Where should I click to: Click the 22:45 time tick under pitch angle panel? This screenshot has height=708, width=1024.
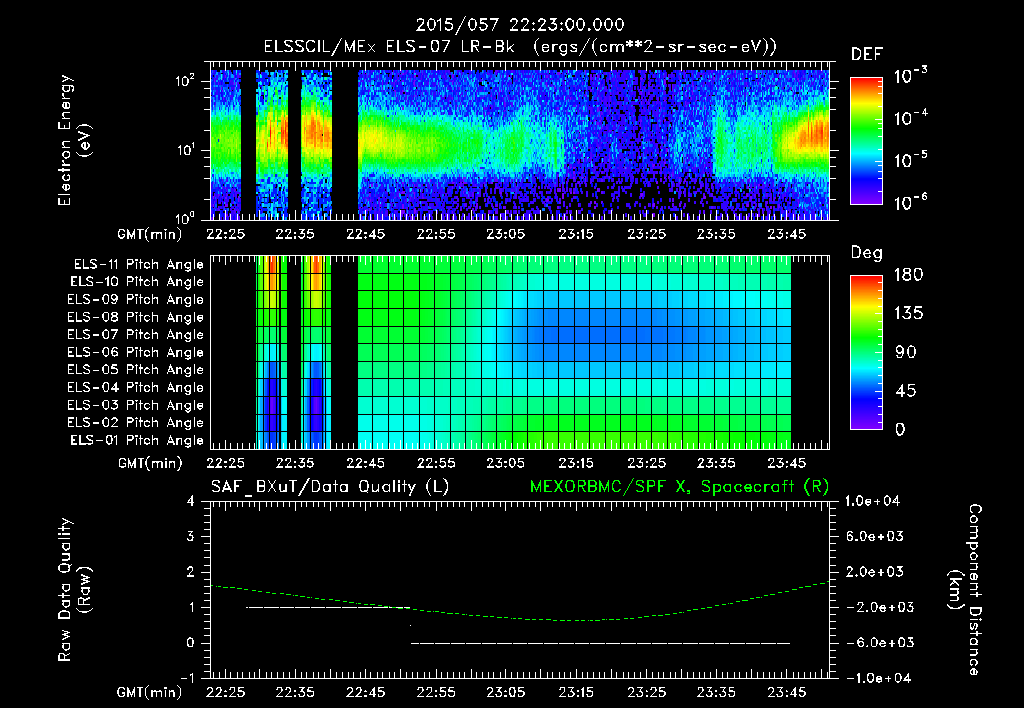[366, 463]
